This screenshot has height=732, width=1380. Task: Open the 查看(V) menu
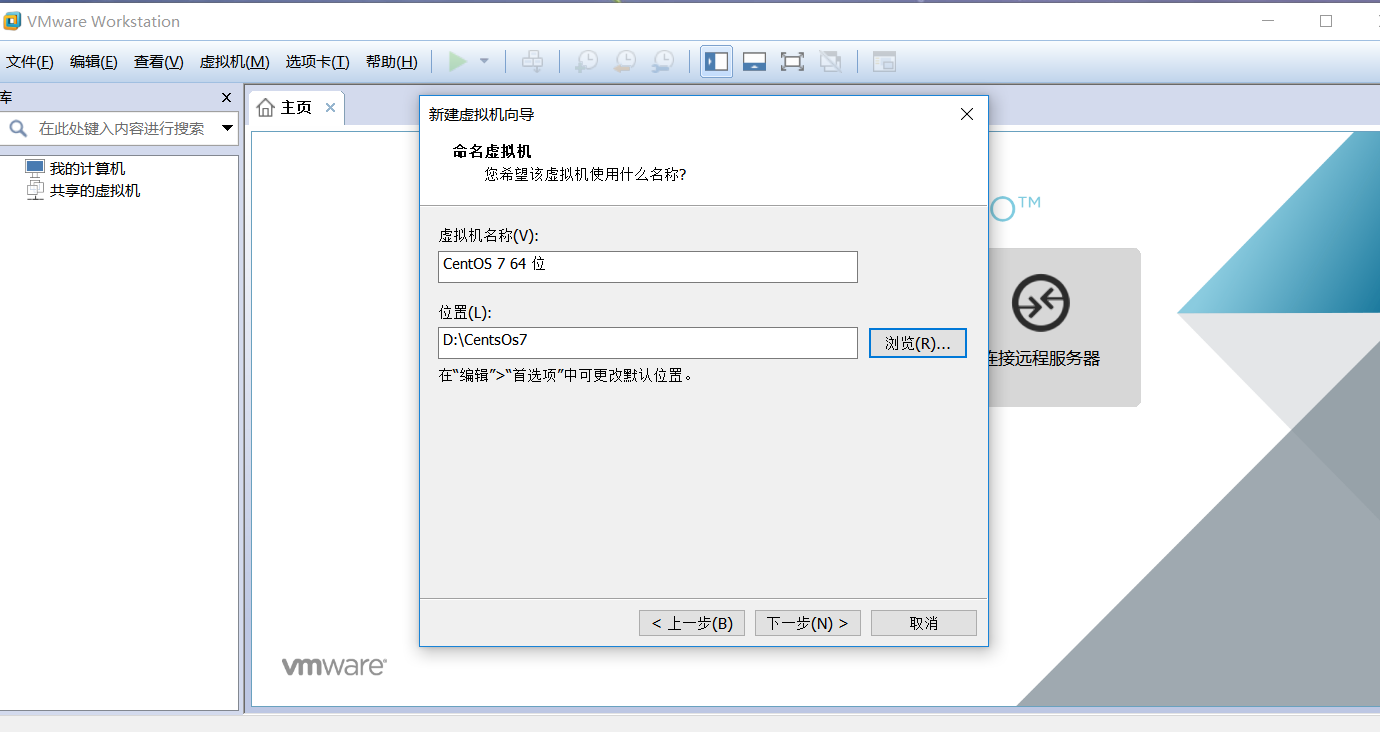pos(159,62)
